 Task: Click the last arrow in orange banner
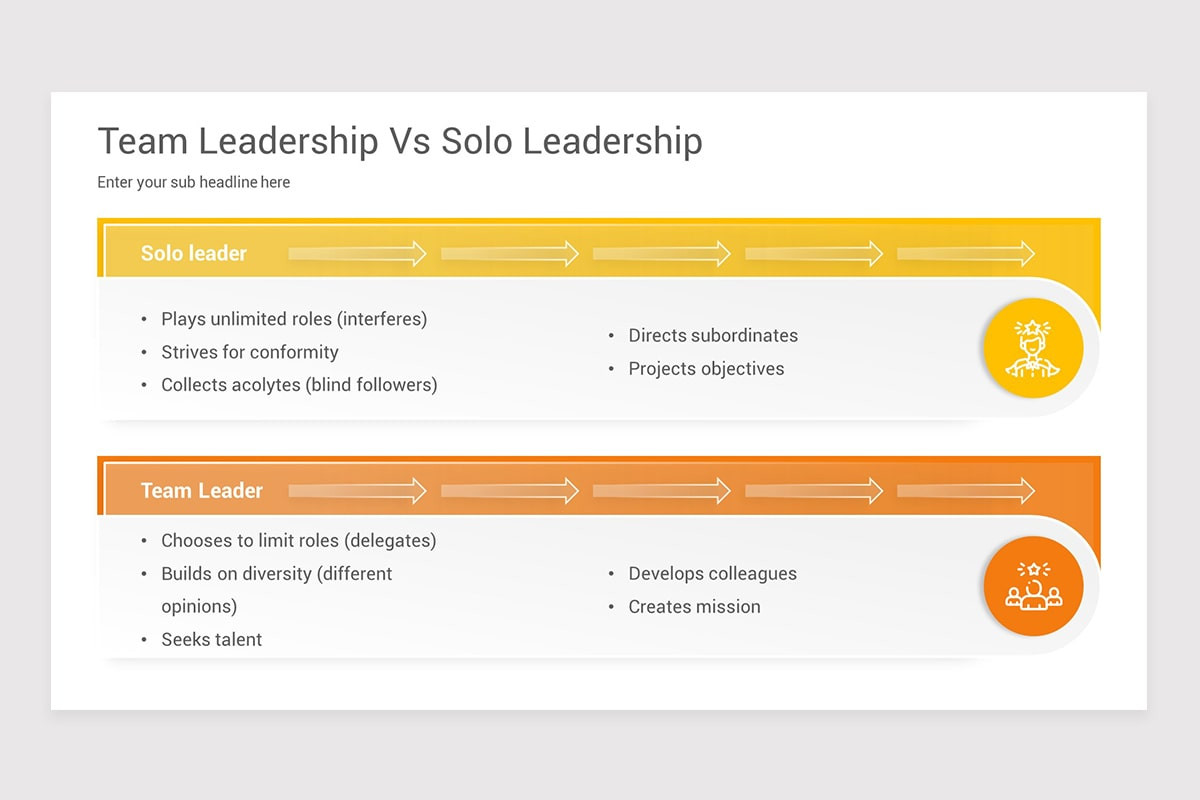click(966, 491)
